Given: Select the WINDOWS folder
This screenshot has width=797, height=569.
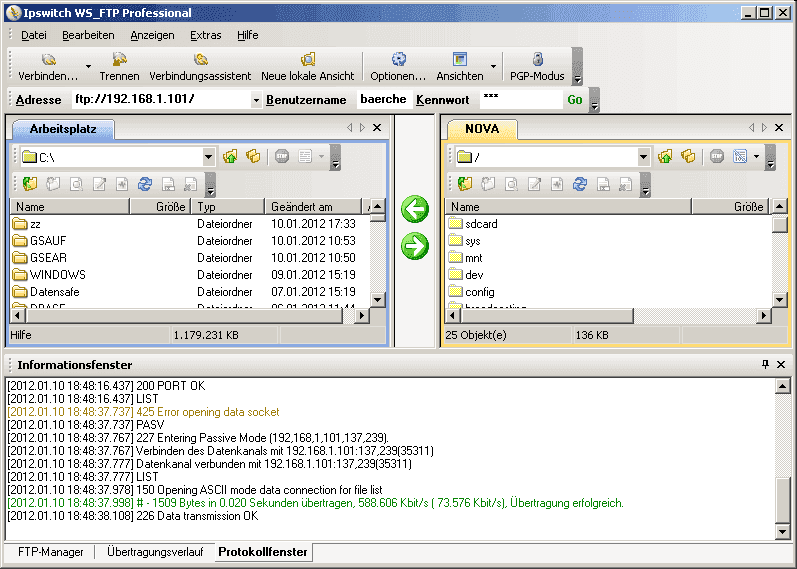Looking at the screenshot, I should click(50, 275).
